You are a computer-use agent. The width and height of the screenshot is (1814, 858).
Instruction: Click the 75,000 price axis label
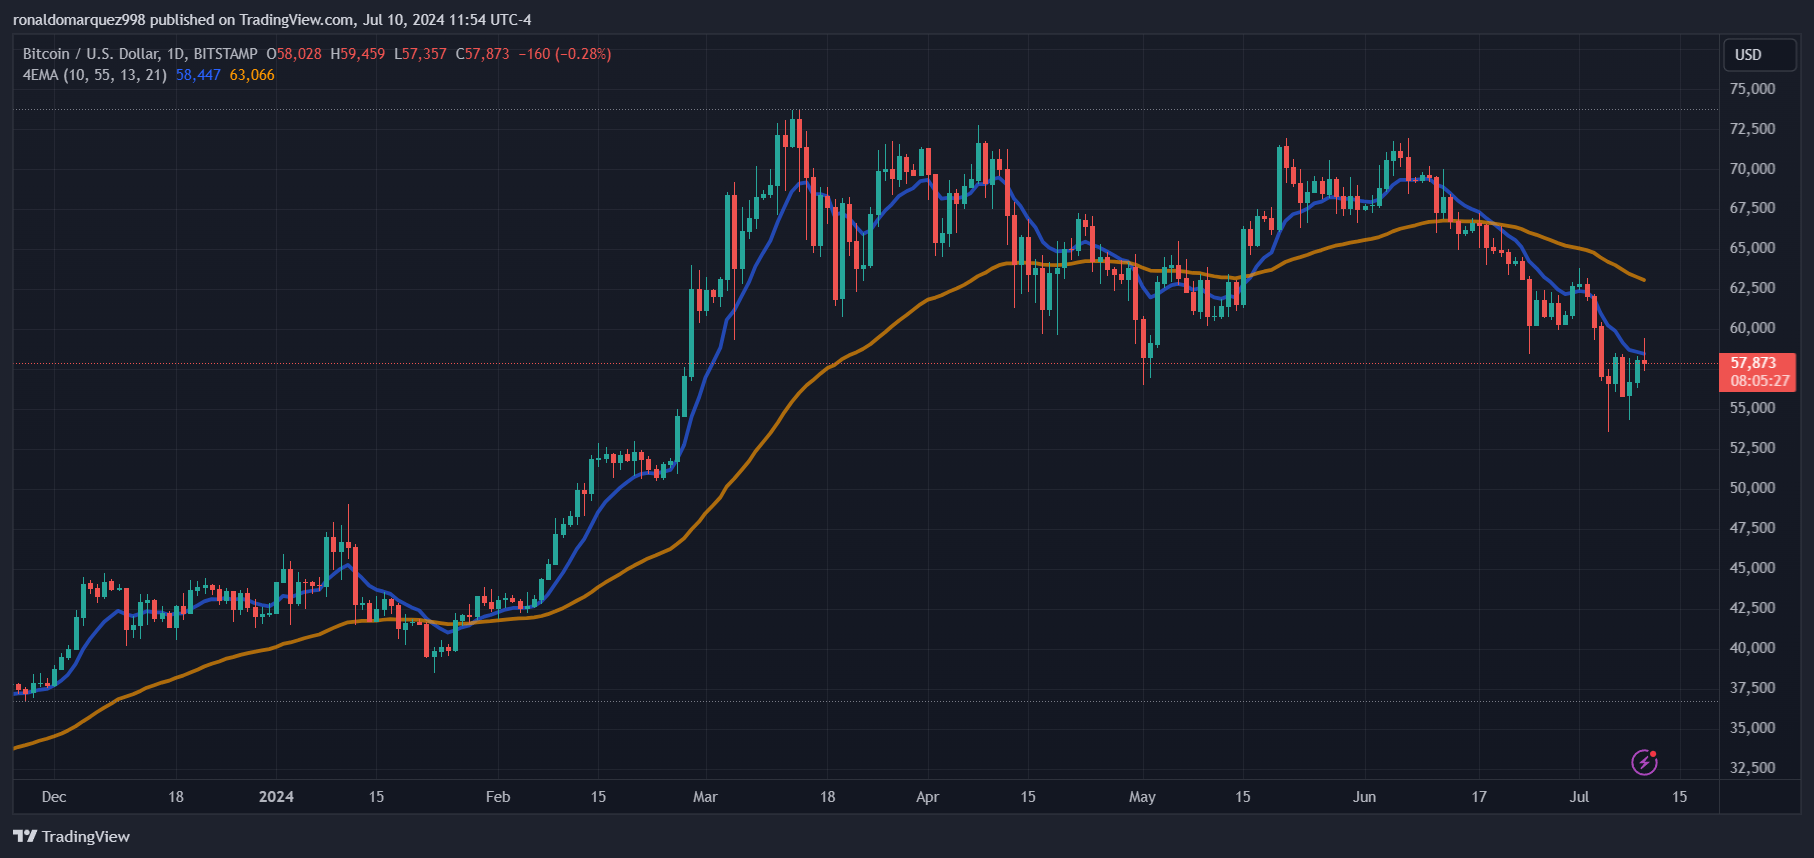coord(1753,89)
